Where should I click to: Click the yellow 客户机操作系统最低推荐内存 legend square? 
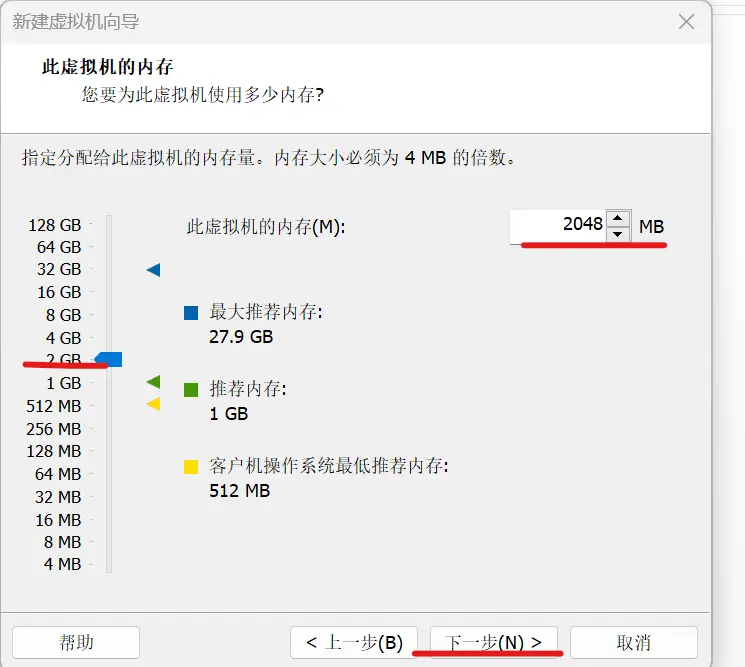191,467
